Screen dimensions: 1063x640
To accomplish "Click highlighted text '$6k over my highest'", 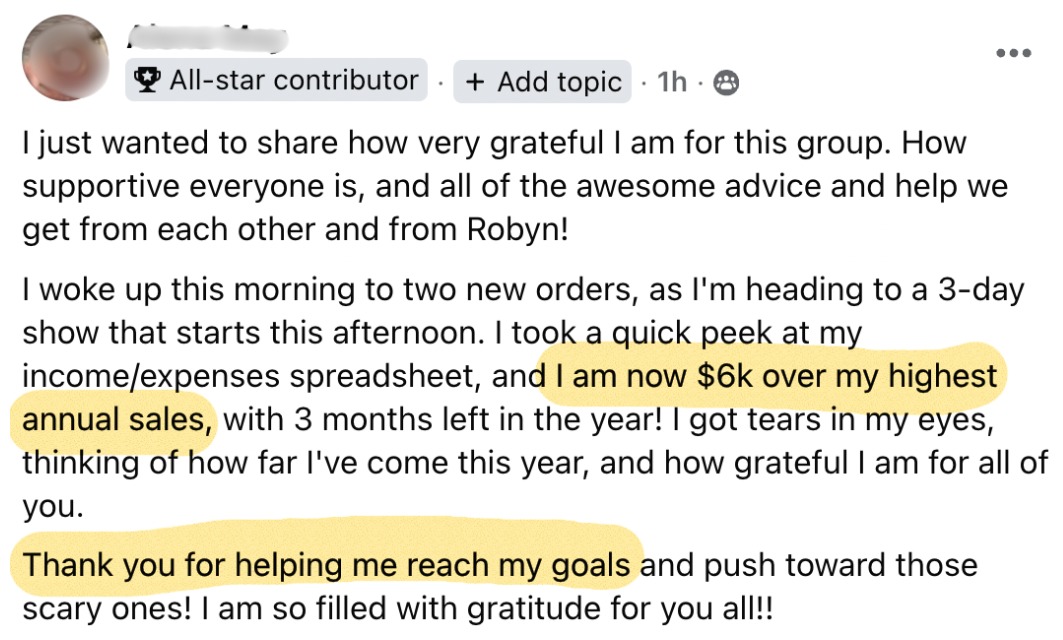I will [847, 376].
